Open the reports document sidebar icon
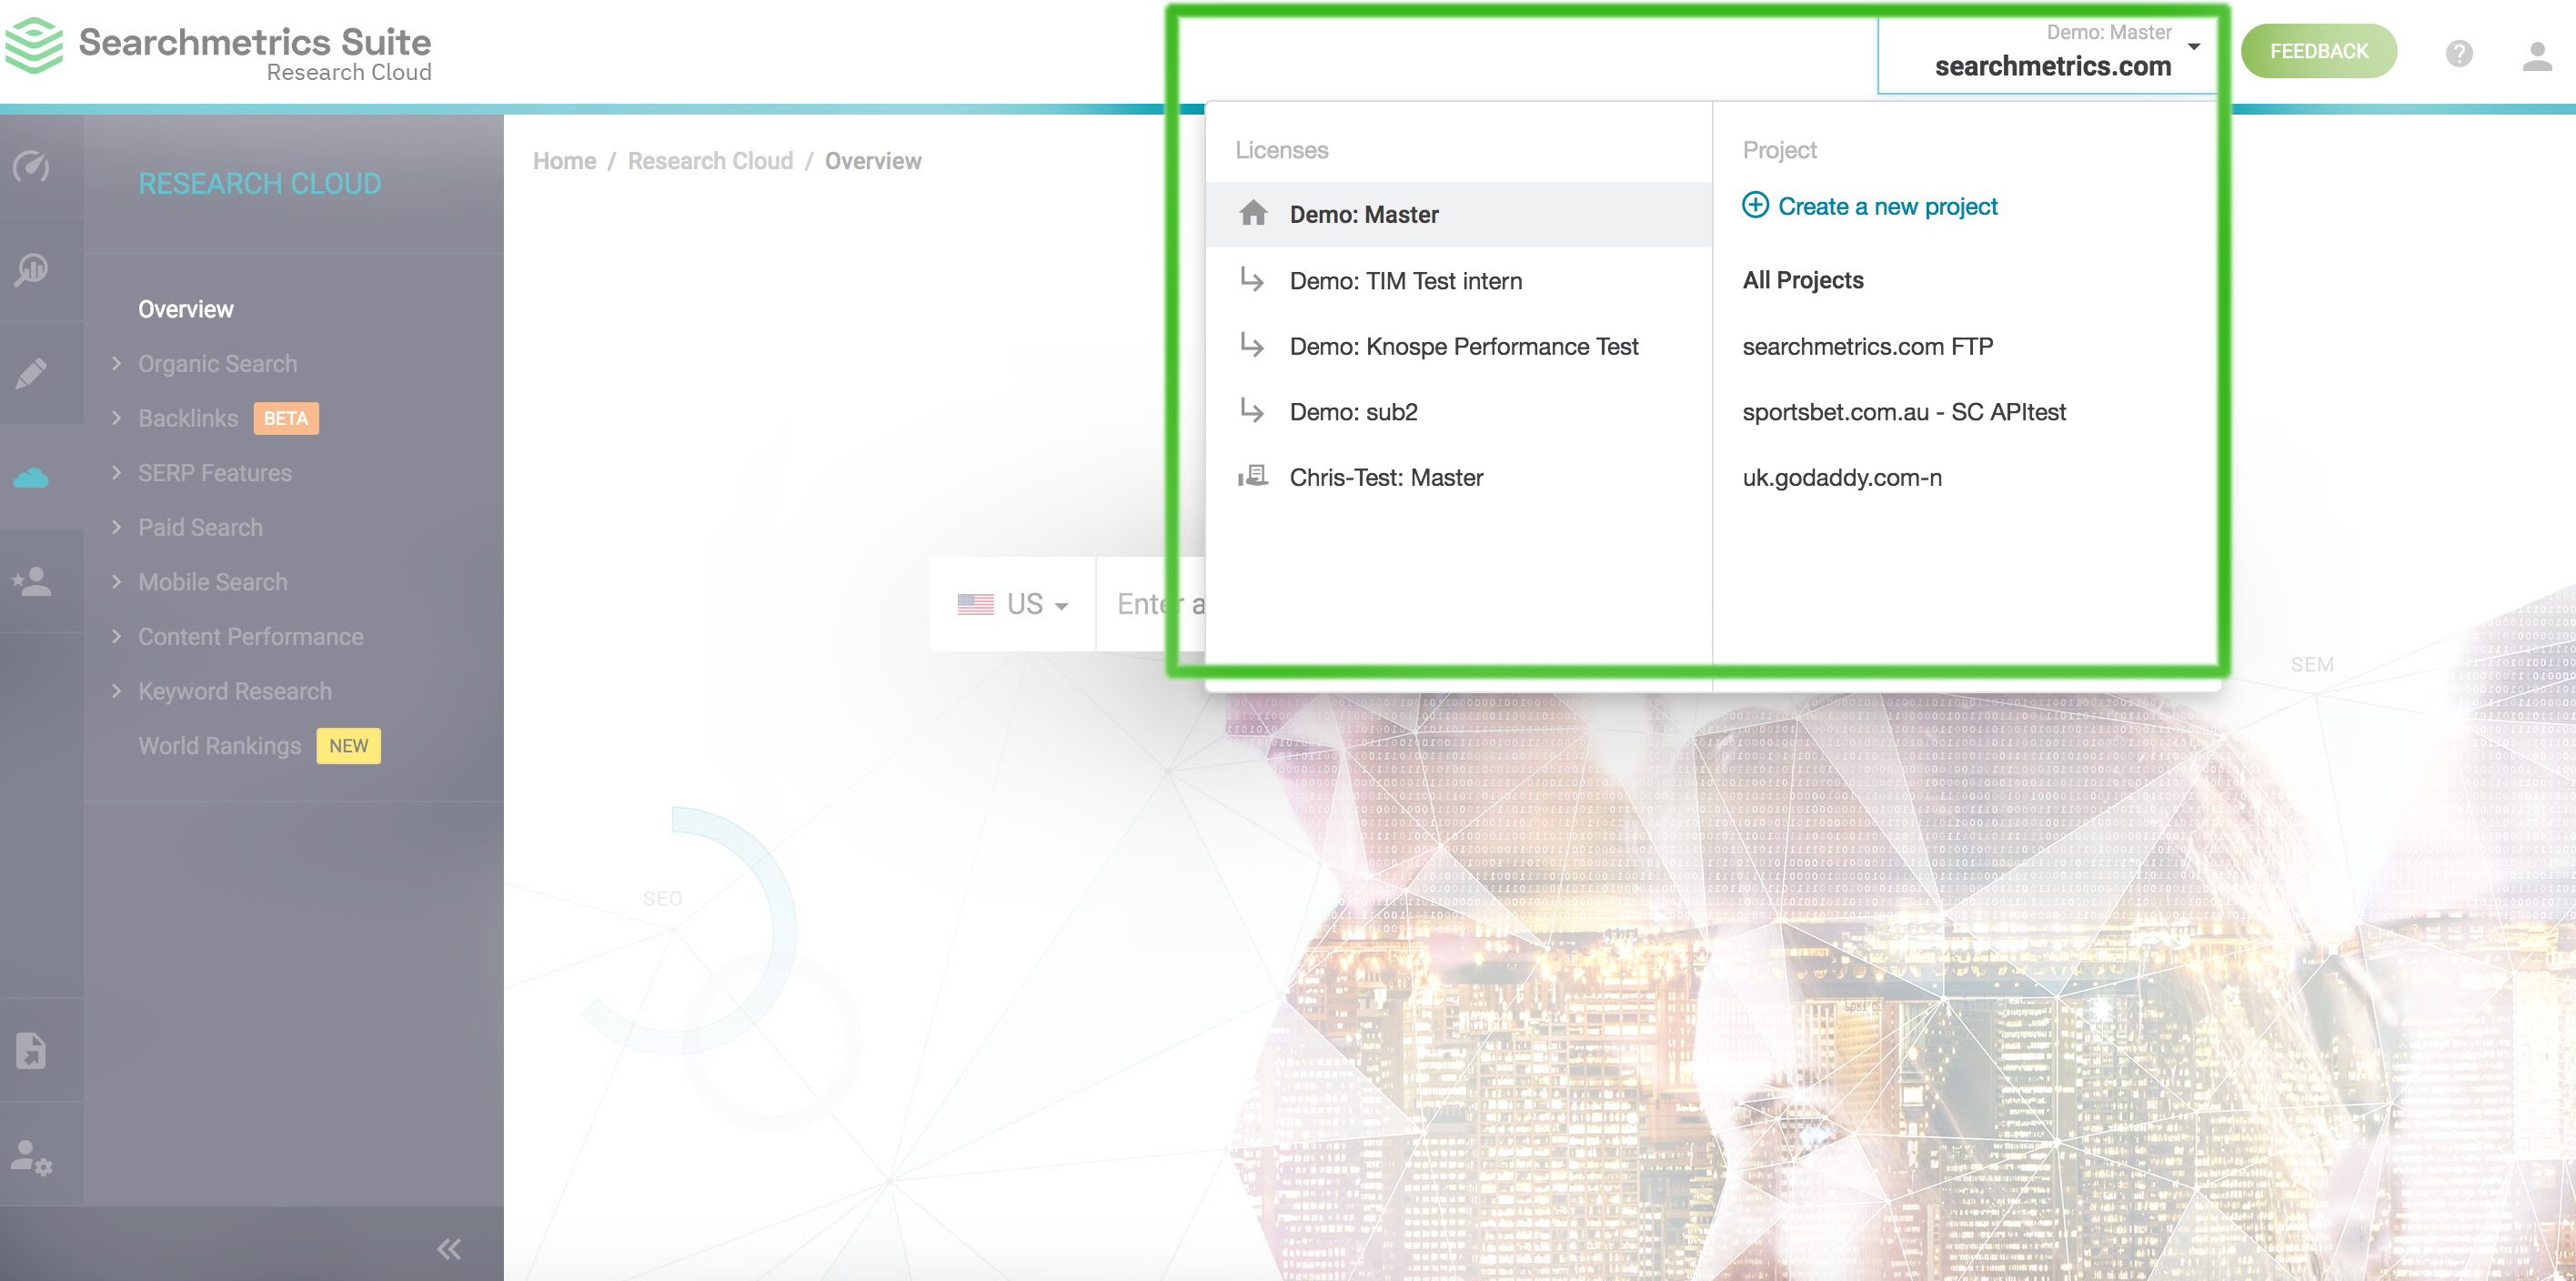This screenshot has height=1281, width=2576. pos(31,1050)
